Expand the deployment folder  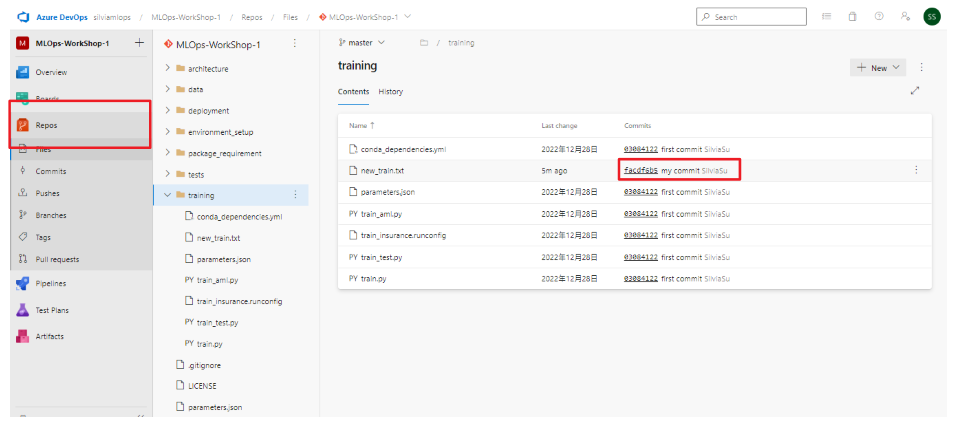[x=167, y=111]
